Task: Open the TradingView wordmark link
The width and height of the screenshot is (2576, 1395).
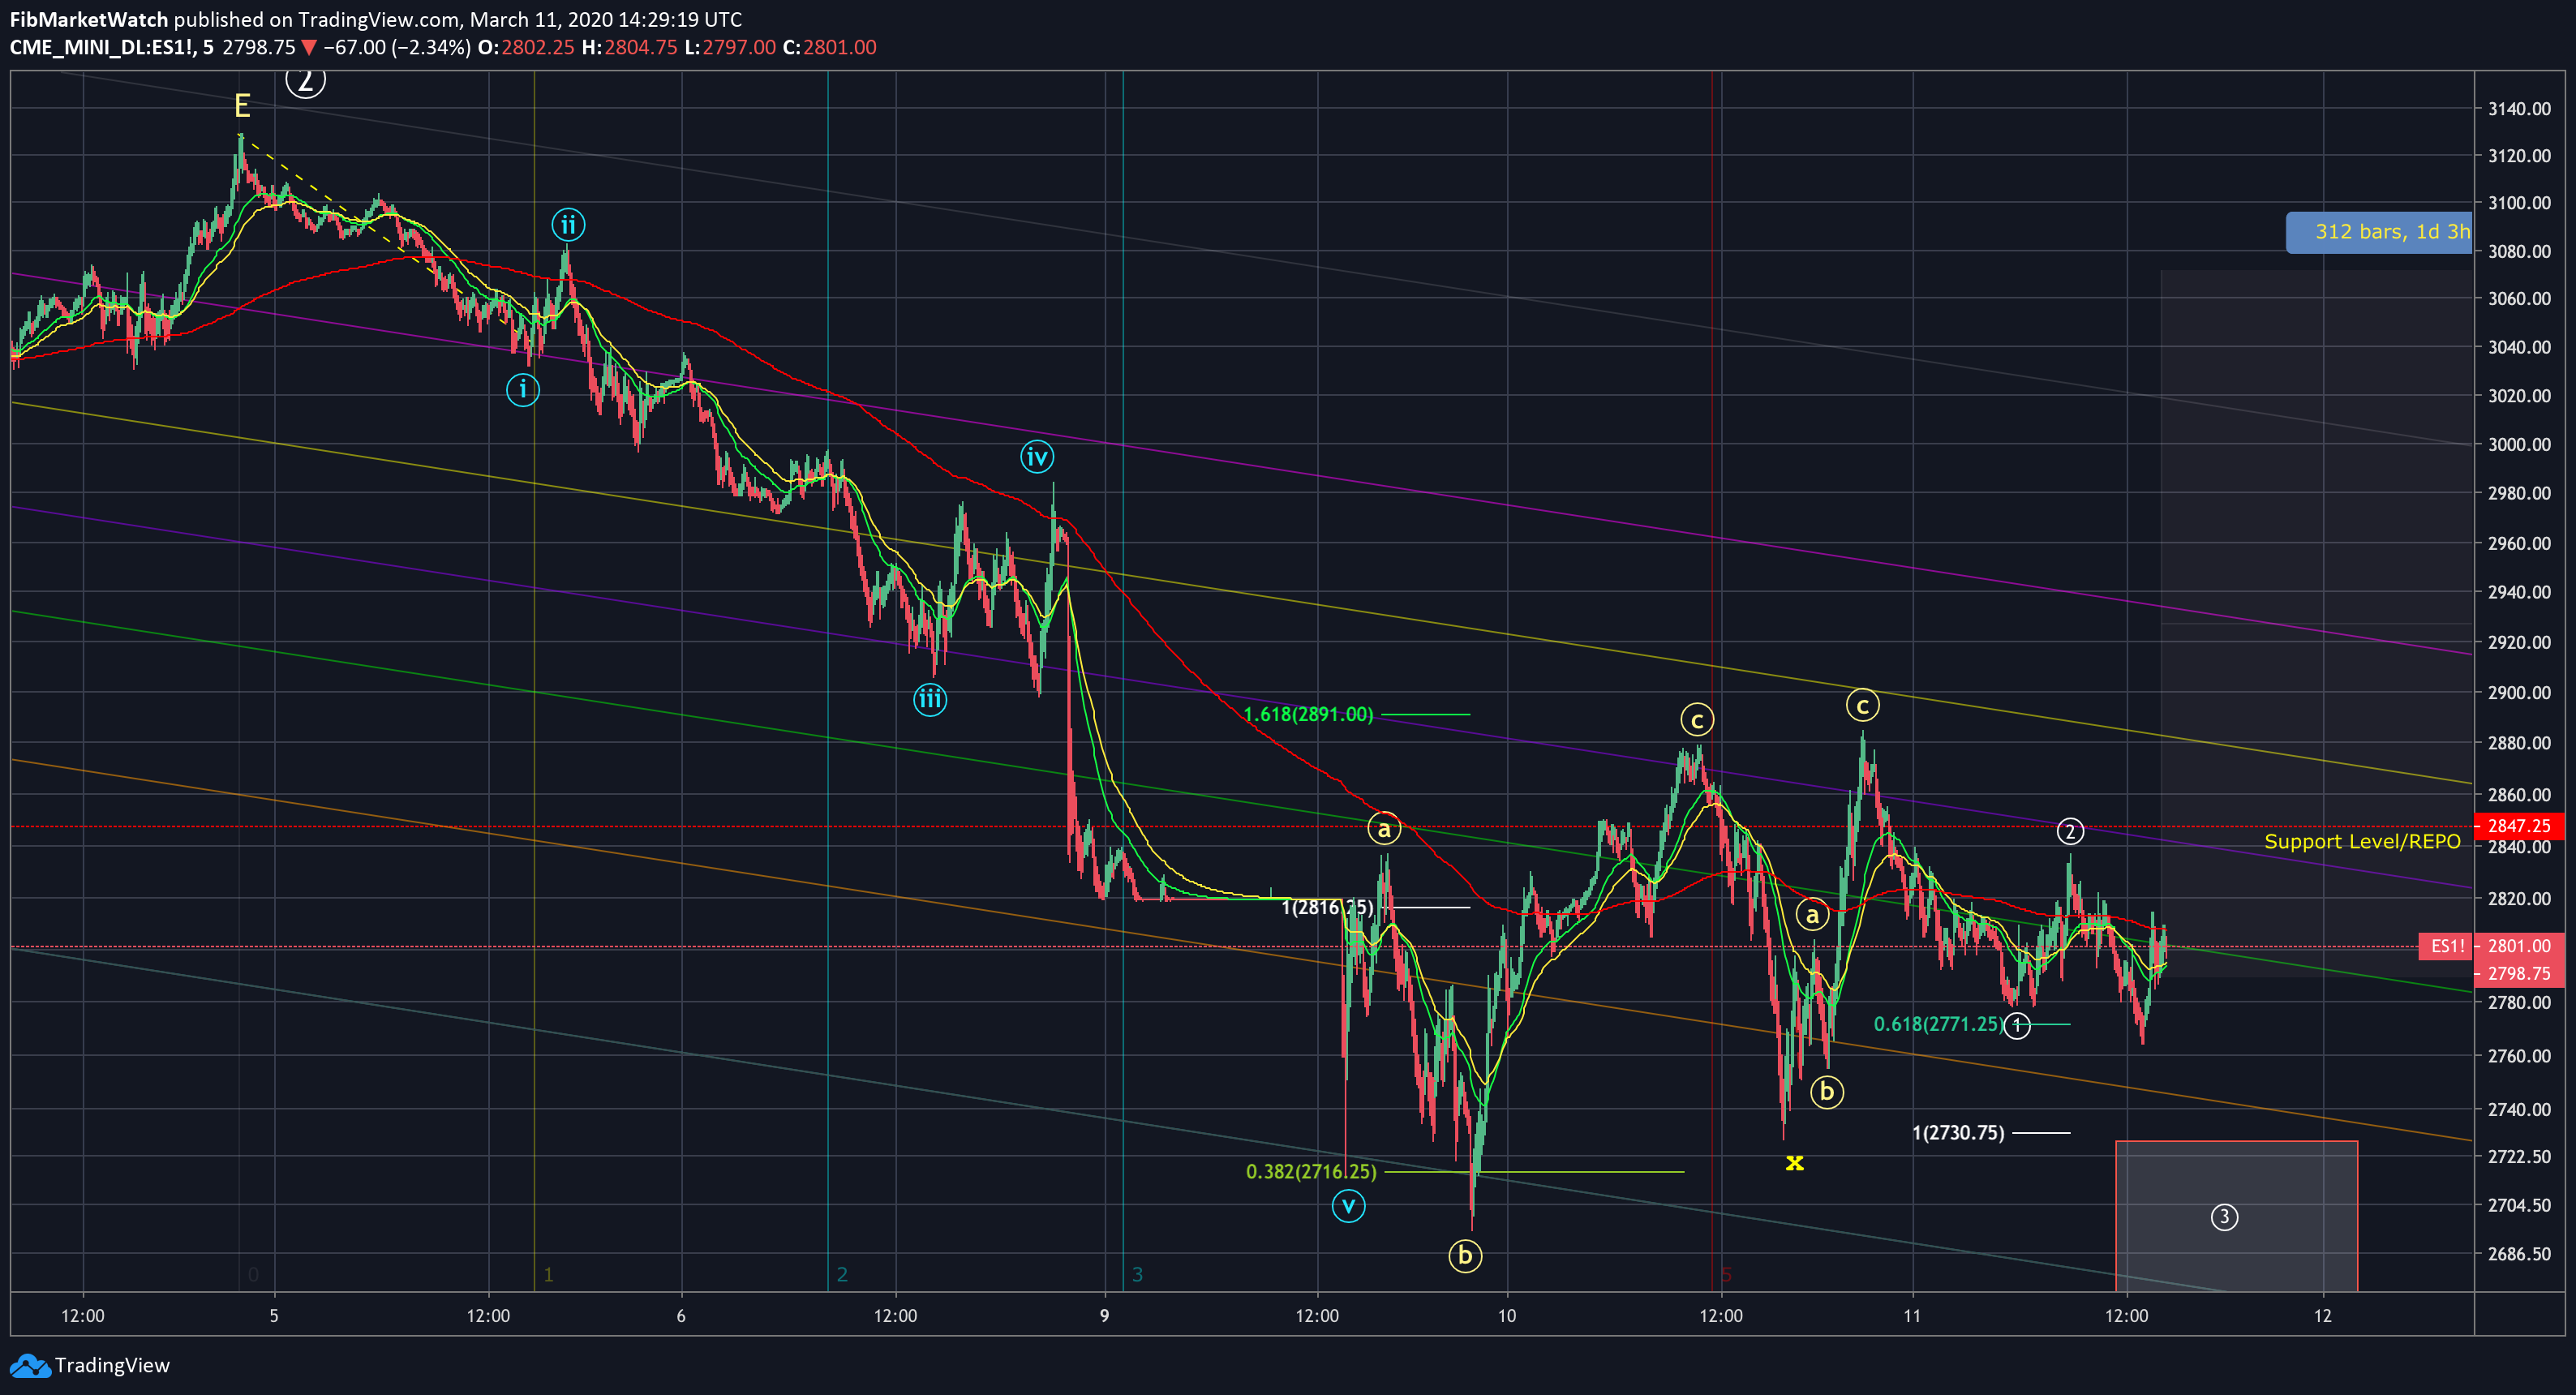Action: point(112,1365)
